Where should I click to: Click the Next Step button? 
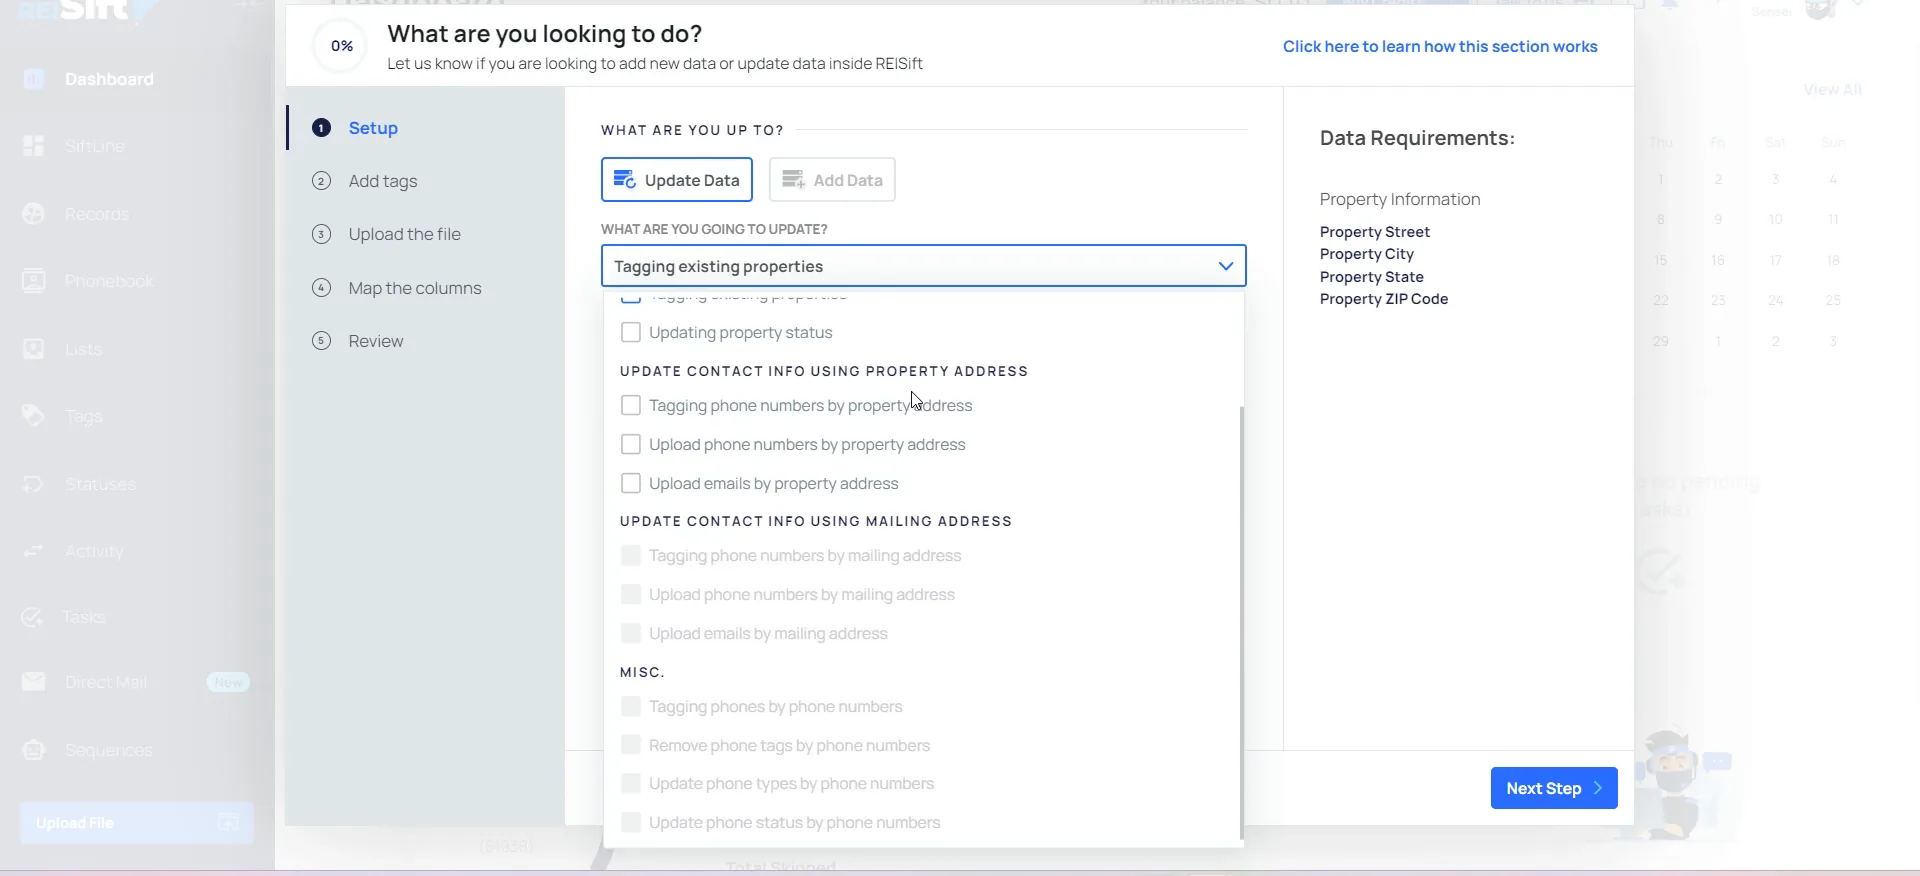[x=1554, y=788]
